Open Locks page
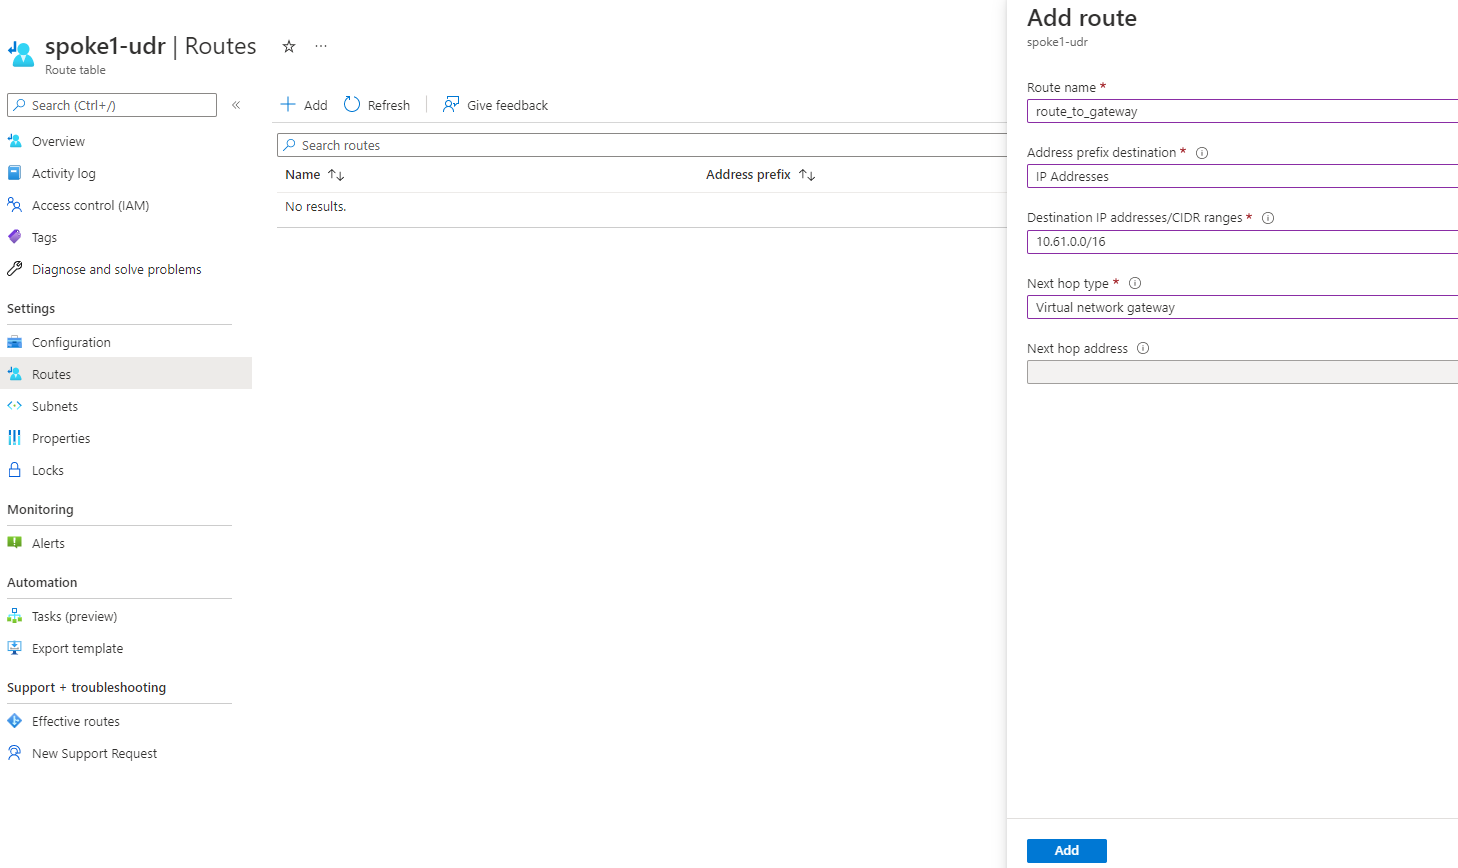Image resolution: width=1458 pixels, height=868 pixels. (47, 471)
